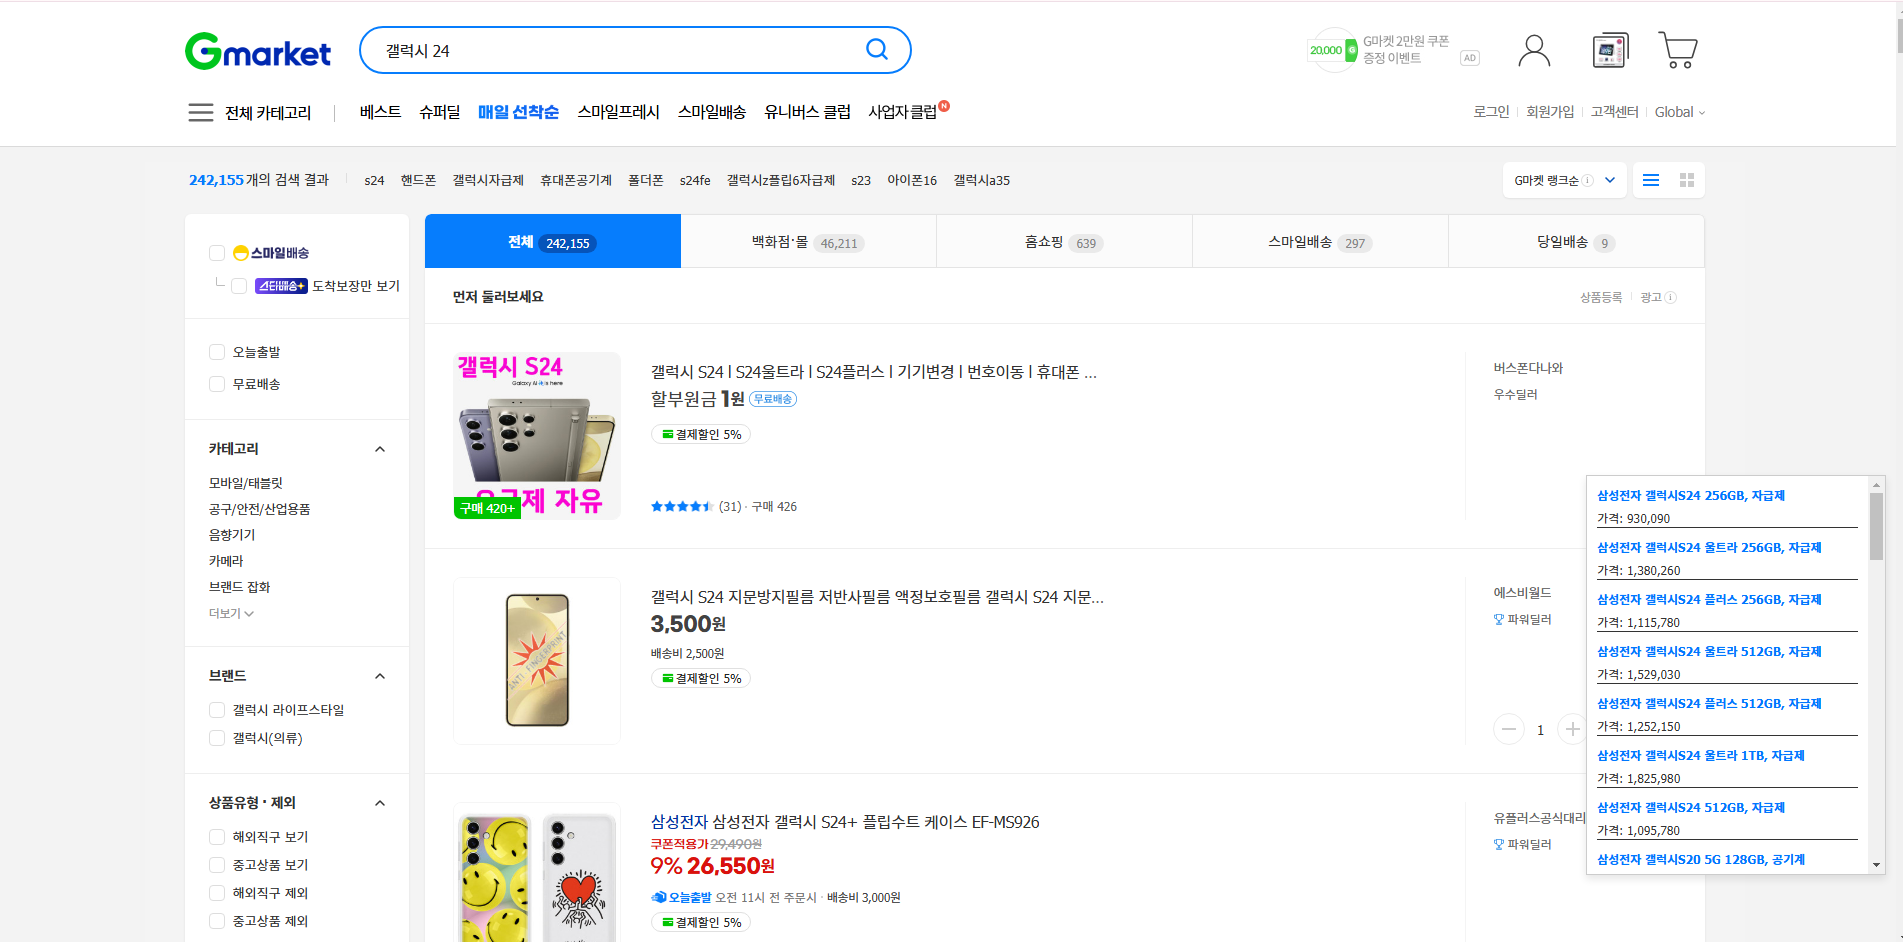1903x942 pixels.
Task: Click the Gmarket logo
Action: click(x=258, y=51)
